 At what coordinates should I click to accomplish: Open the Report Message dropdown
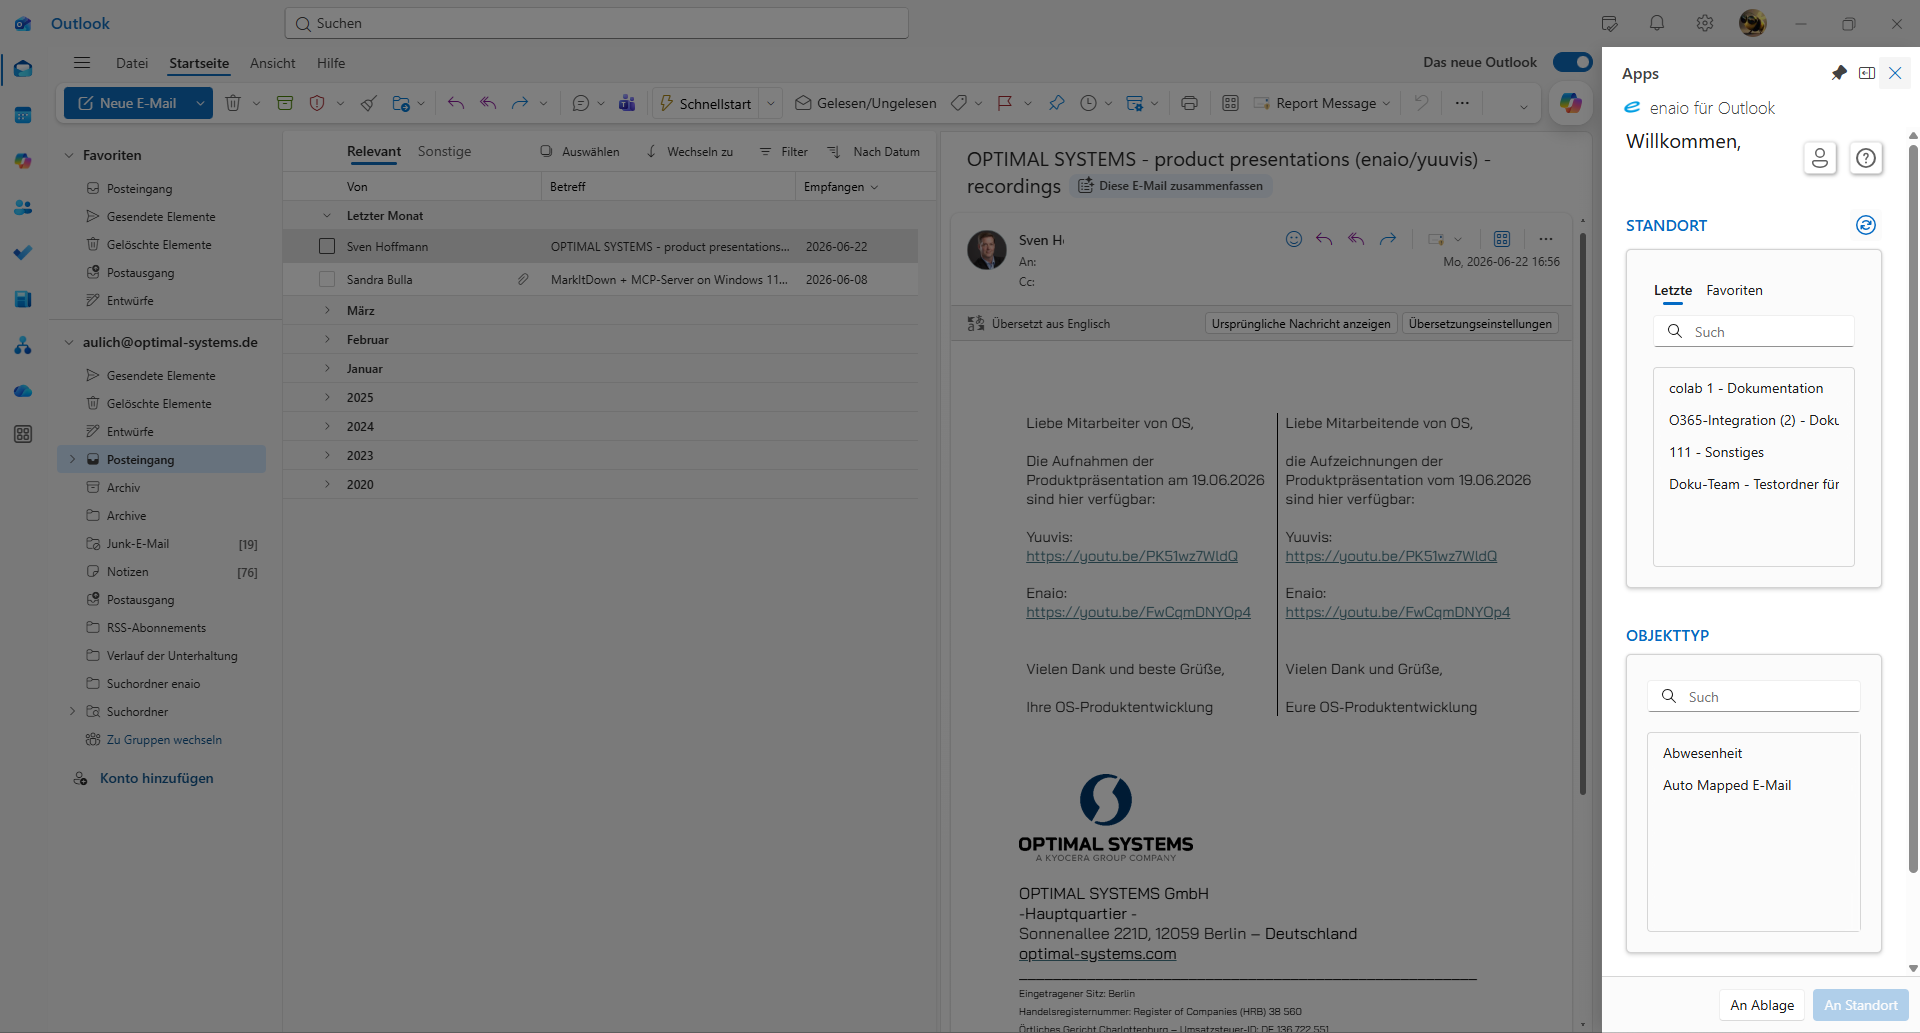click(x=1386, y=103)
